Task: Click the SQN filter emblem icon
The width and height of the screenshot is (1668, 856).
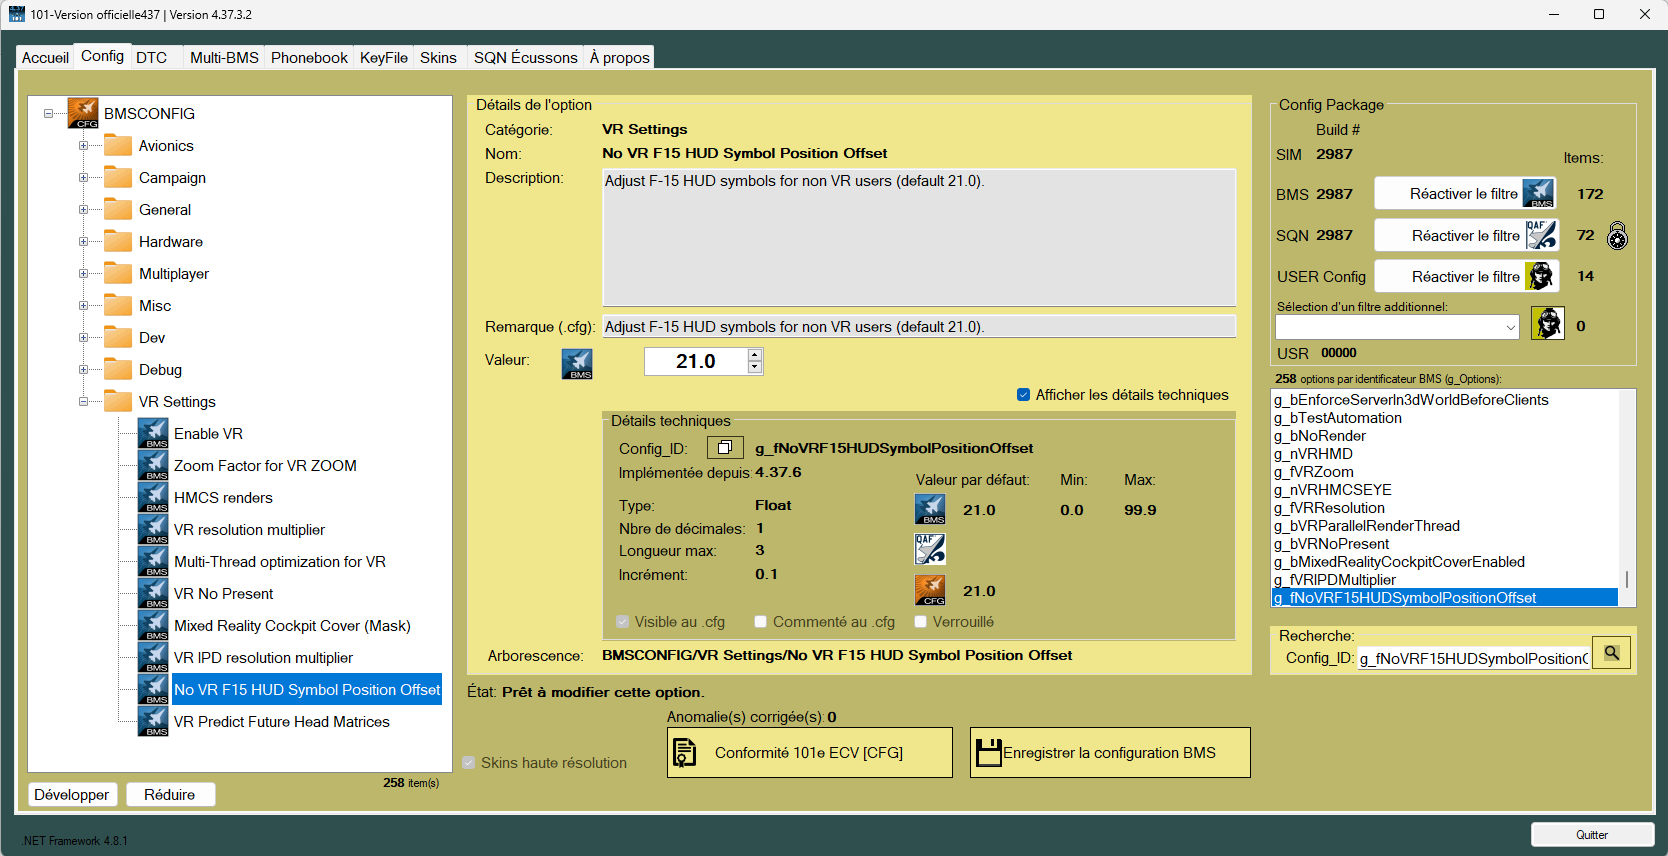Action: [1541, 235]
